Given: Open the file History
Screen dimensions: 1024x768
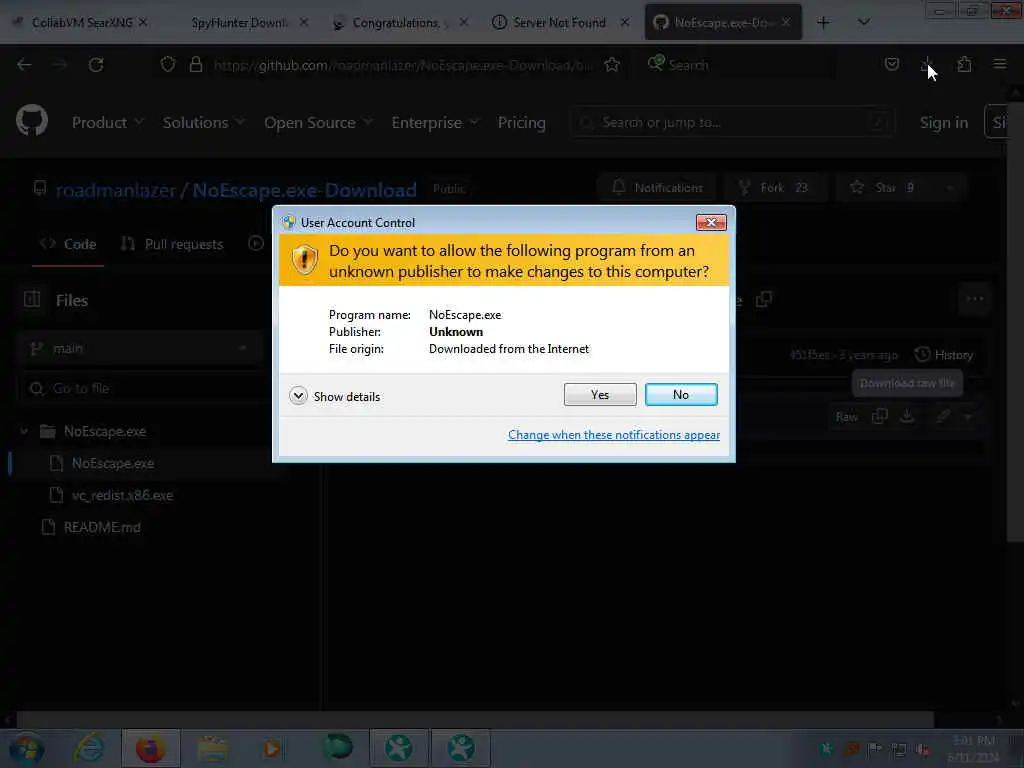Looking at the screenshot, I should [x=944, y=355].
